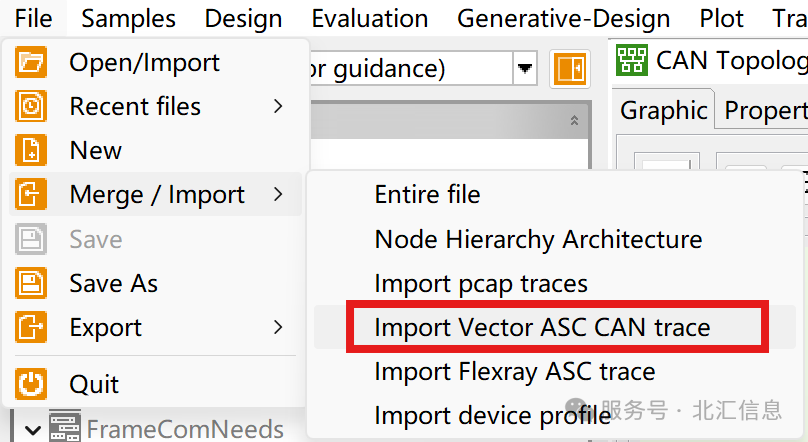The width and height of the screenshot is (808, 442).
Task: Click the Recent files clock icon
Action: click(x=31, y=106)
